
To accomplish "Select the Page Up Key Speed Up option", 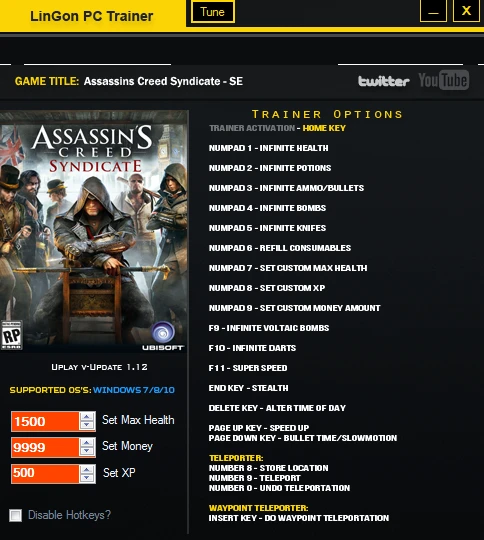I will (259, 428).
